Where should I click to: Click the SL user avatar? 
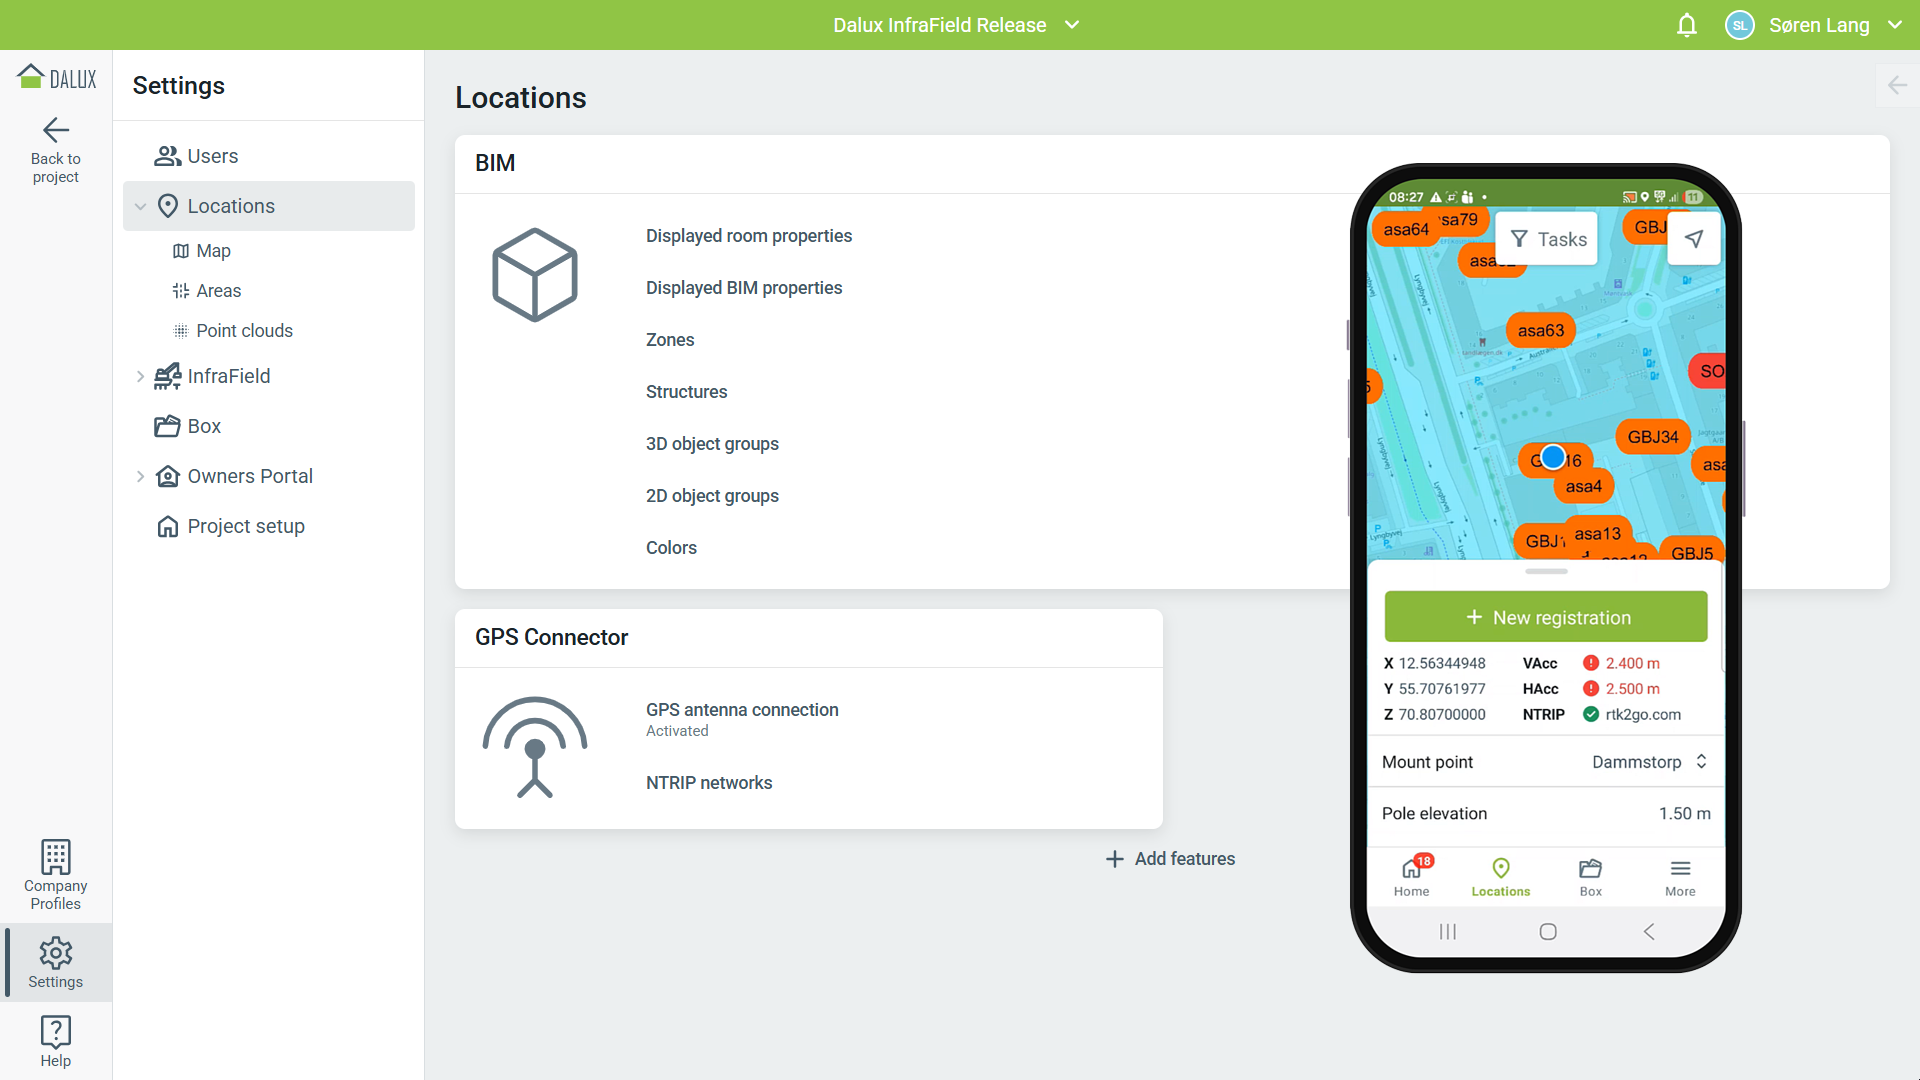pyautogui.click(x=1740, y=25)
